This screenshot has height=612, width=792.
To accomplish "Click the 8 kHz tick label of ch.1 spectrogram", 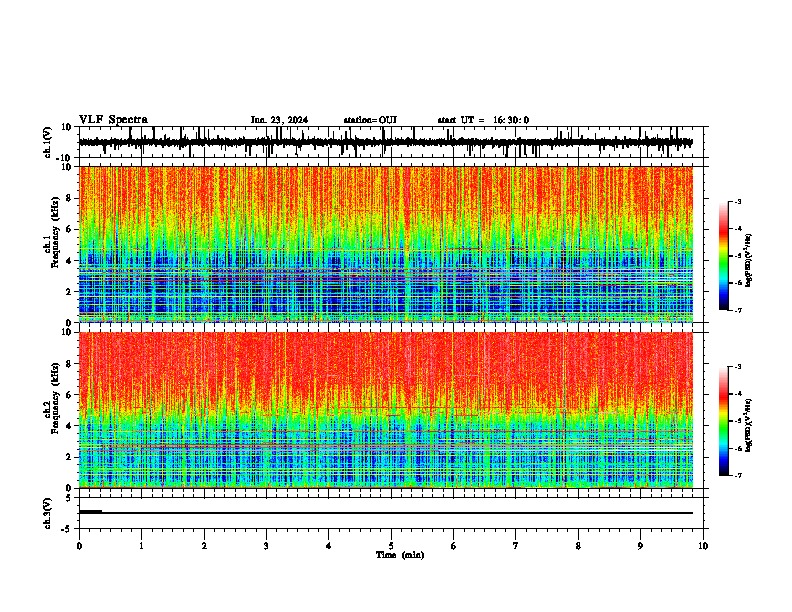I will pos(69,198).
